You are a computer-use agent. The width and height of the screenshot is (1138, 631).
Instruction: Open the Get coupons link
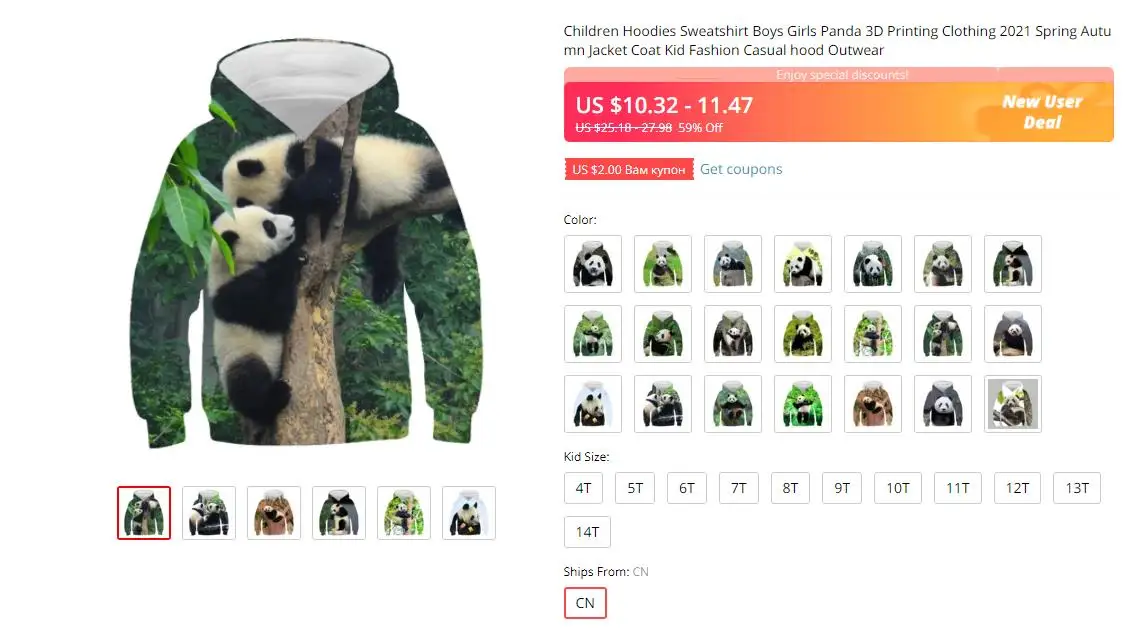point(741,169)
